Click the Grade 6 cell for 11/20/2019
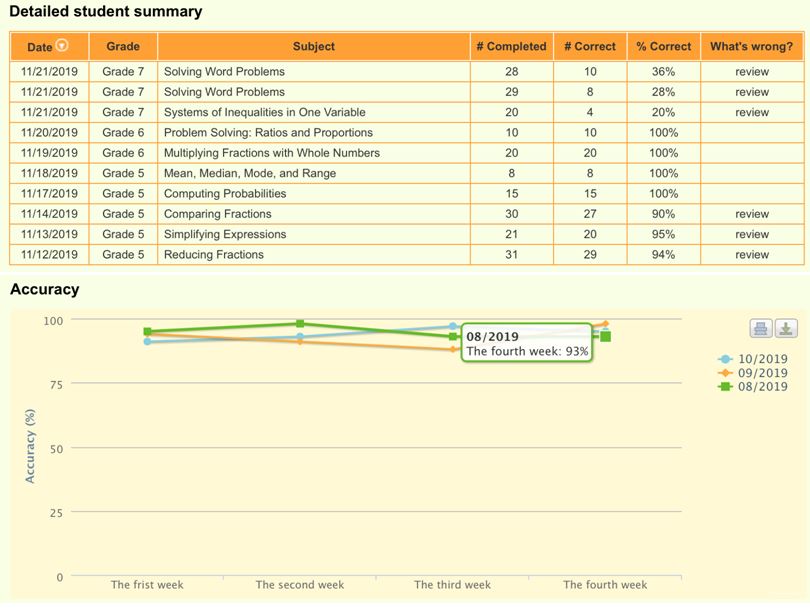 [123, 133]
